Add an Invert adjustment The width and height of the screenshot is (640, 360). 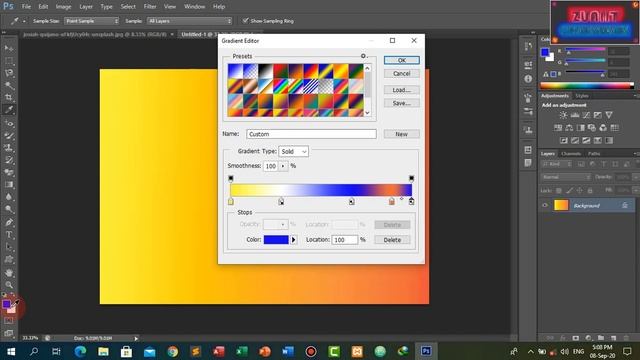(564, 140)
